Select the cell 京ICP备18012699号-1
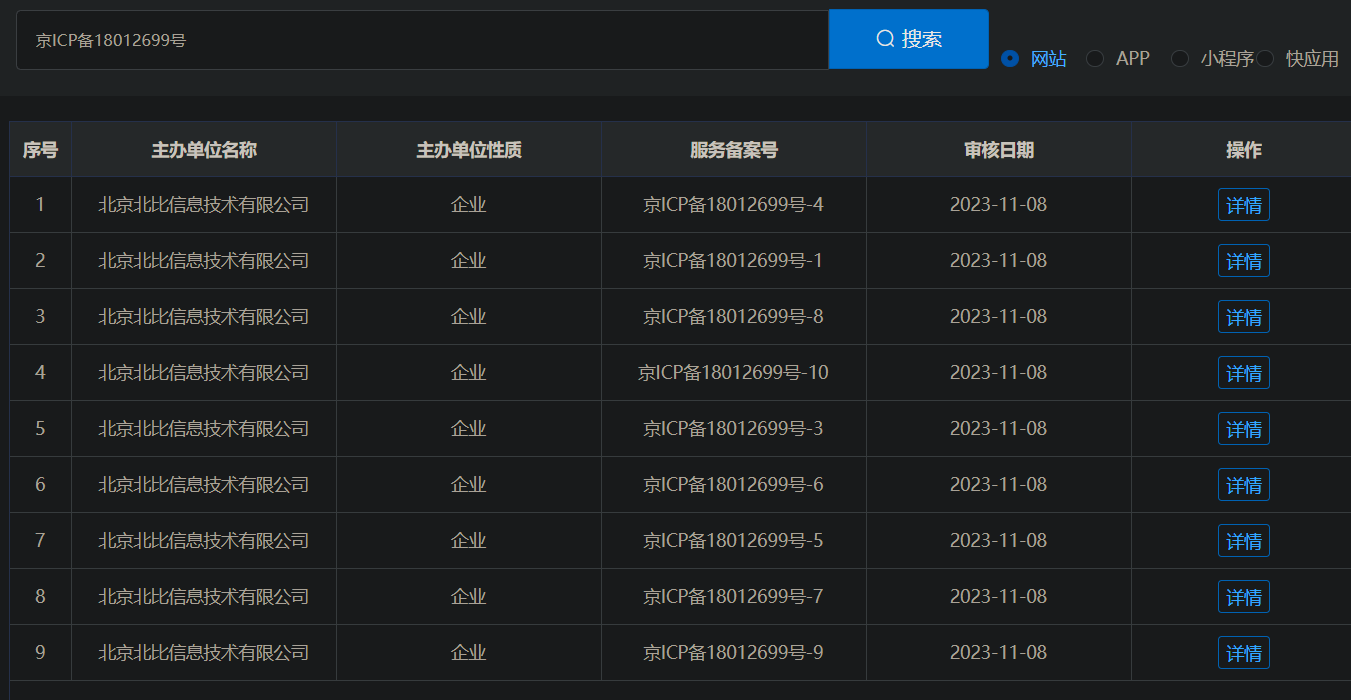Viewport: 1351px width, 700px height. tap(734, 261)
